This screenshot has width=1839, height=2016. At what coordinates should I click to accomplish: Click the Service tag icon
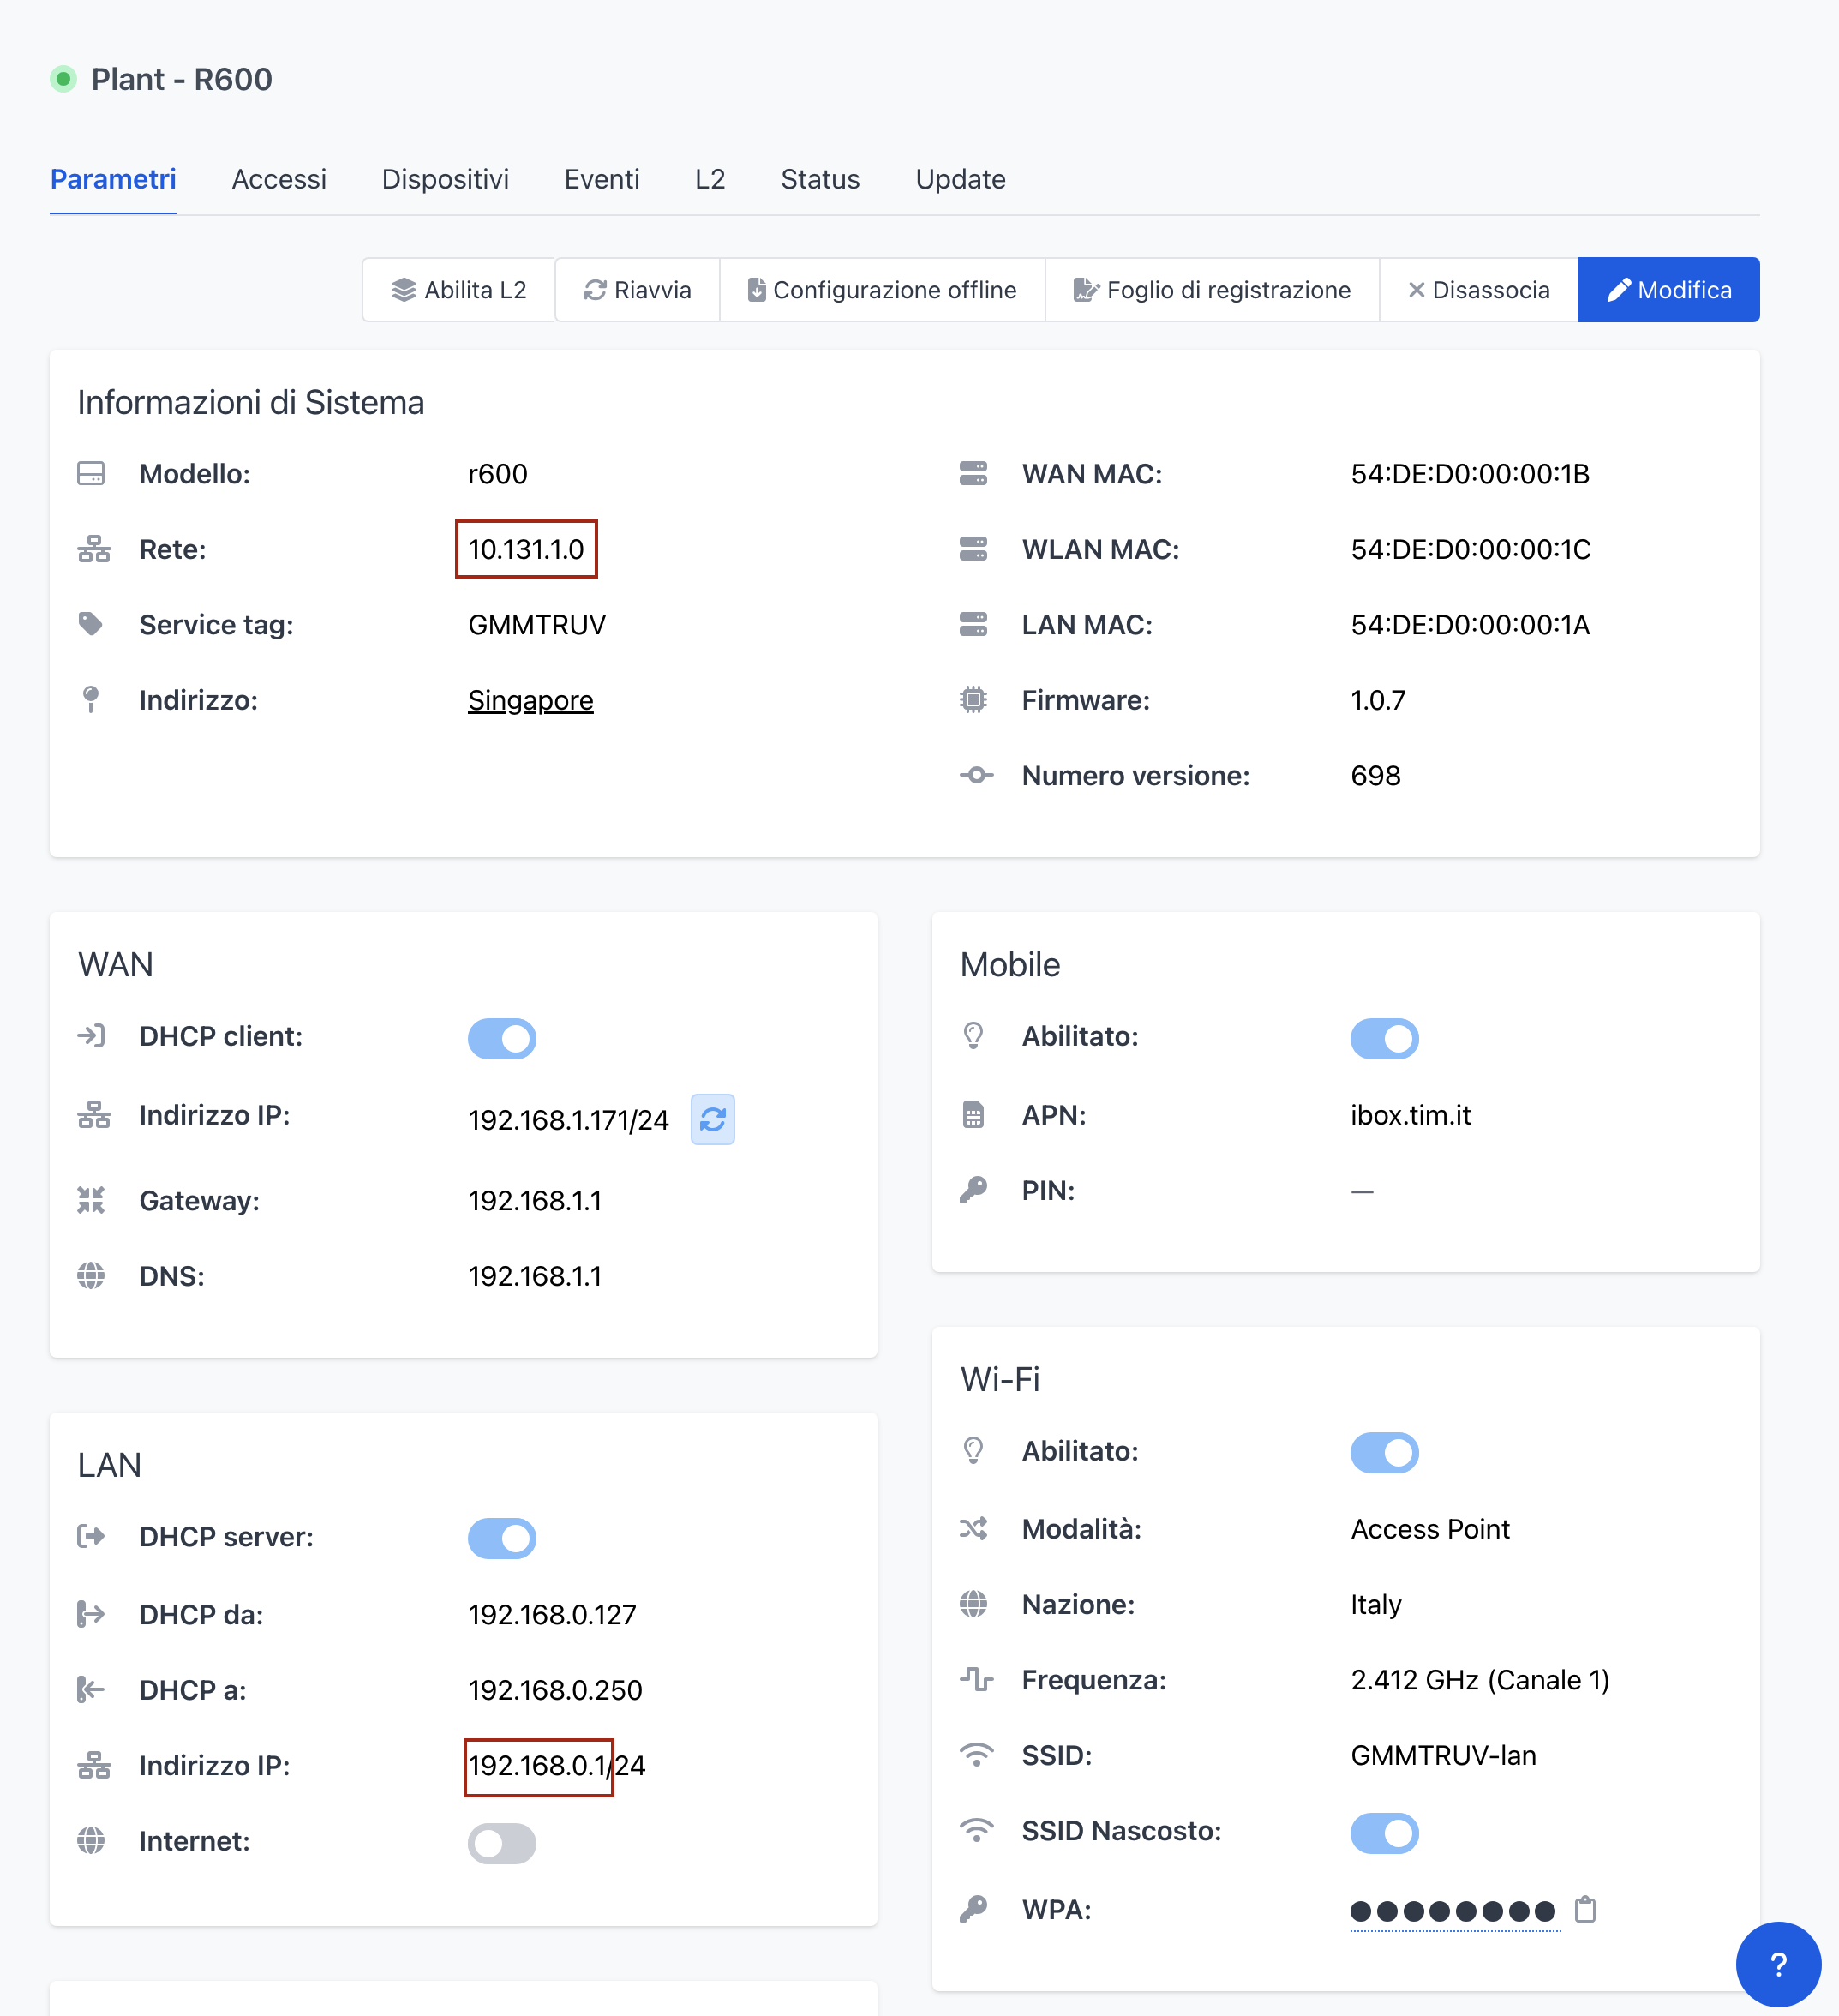click(91, 625)
